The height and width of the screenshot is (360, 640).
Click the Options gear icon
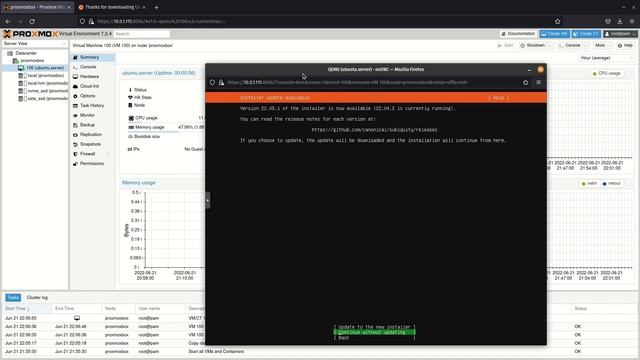click(75, 96)
